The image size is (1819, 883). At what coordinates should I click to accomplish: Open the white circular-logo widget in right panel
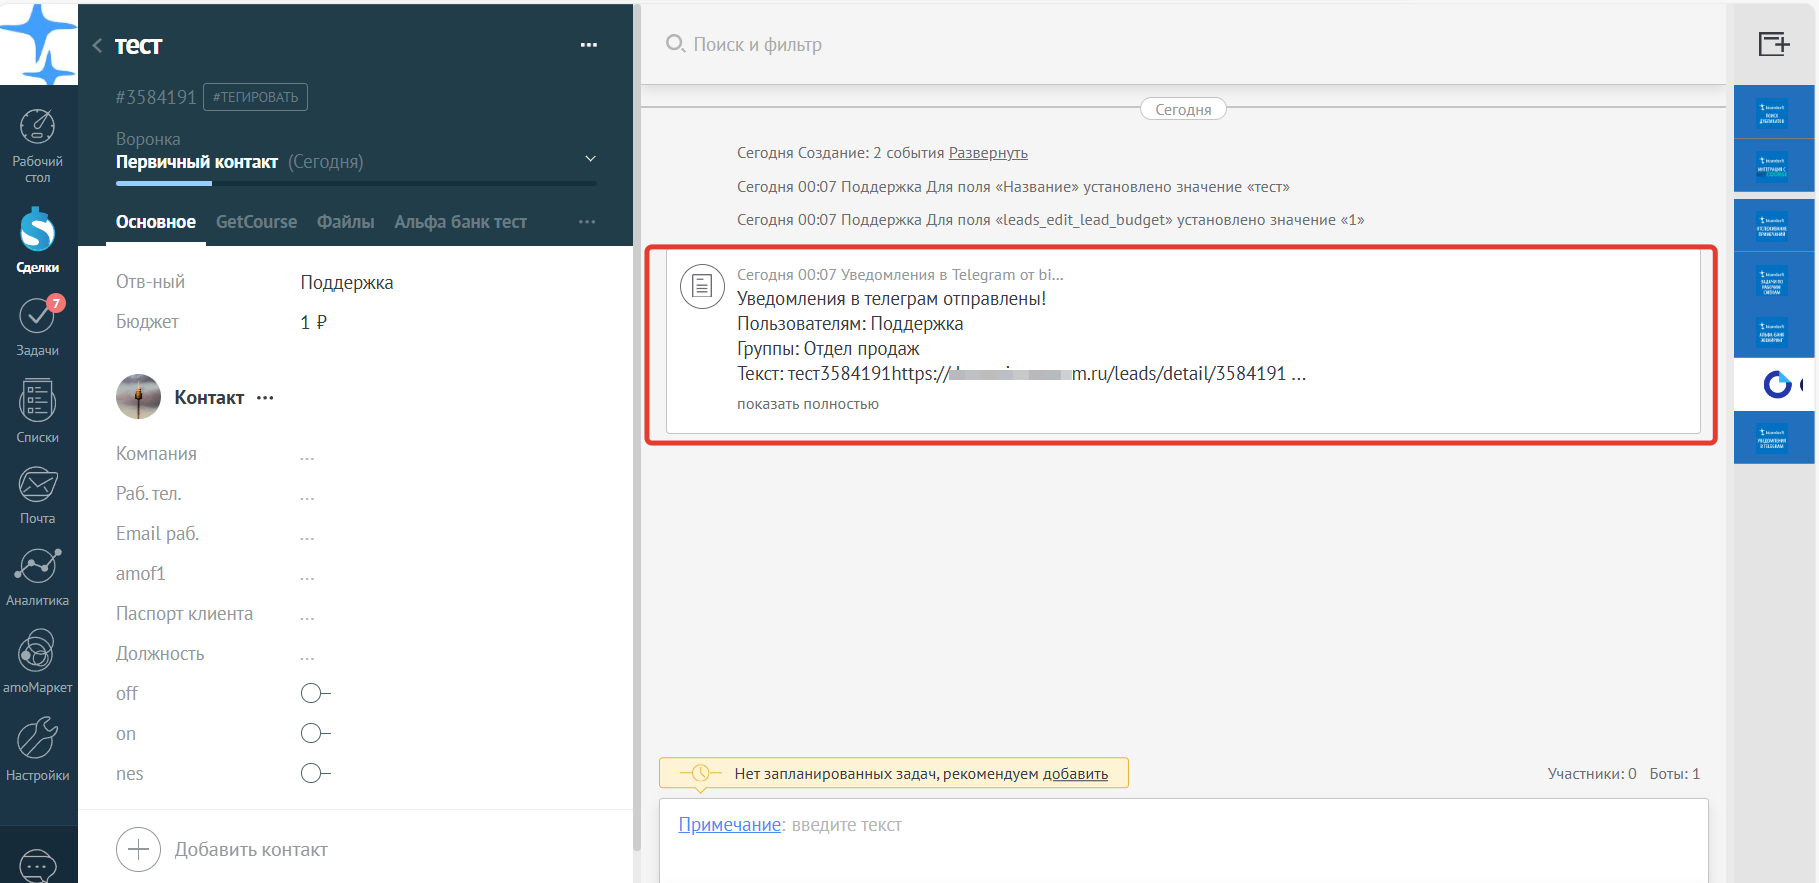[x=1775, y=384]
